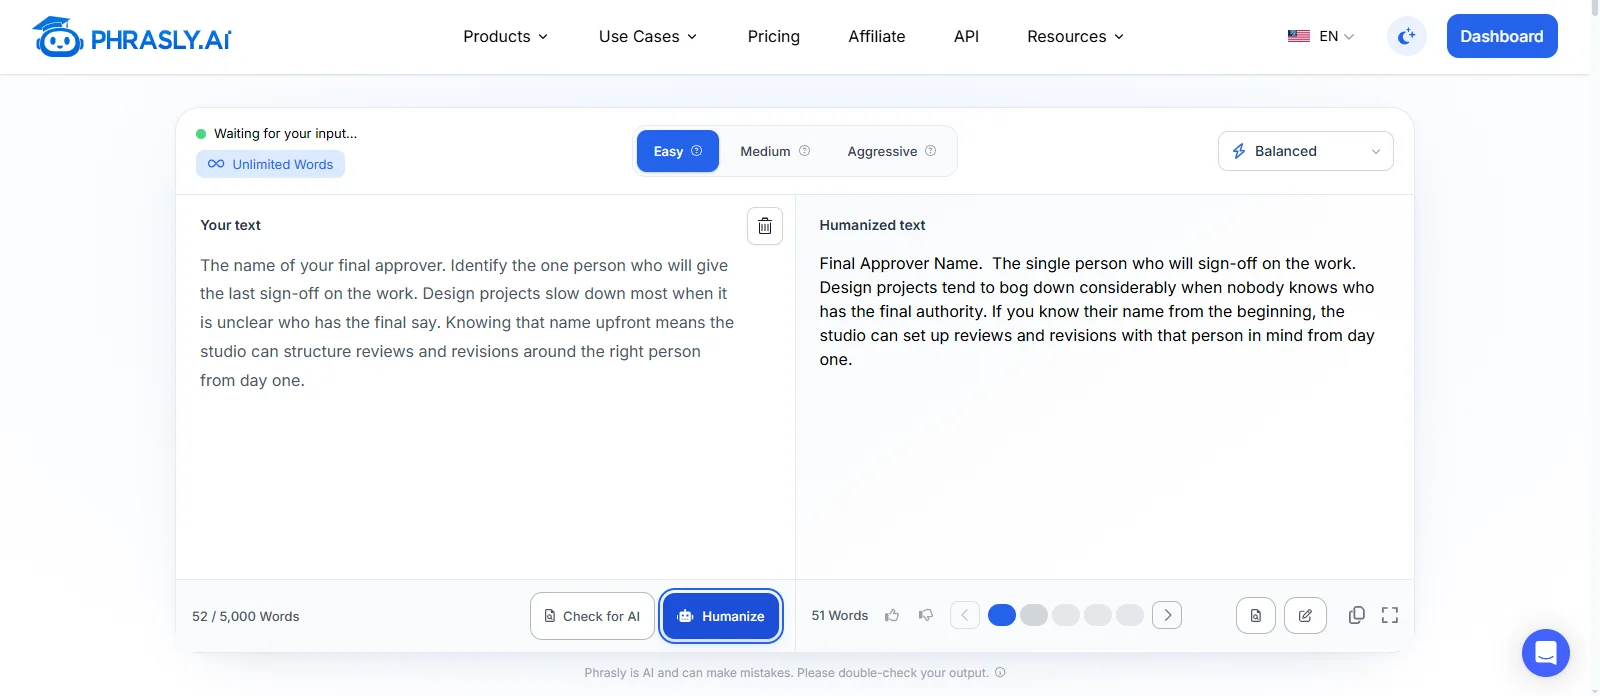Click the Humanized text heading

click(x=872, y=225)
